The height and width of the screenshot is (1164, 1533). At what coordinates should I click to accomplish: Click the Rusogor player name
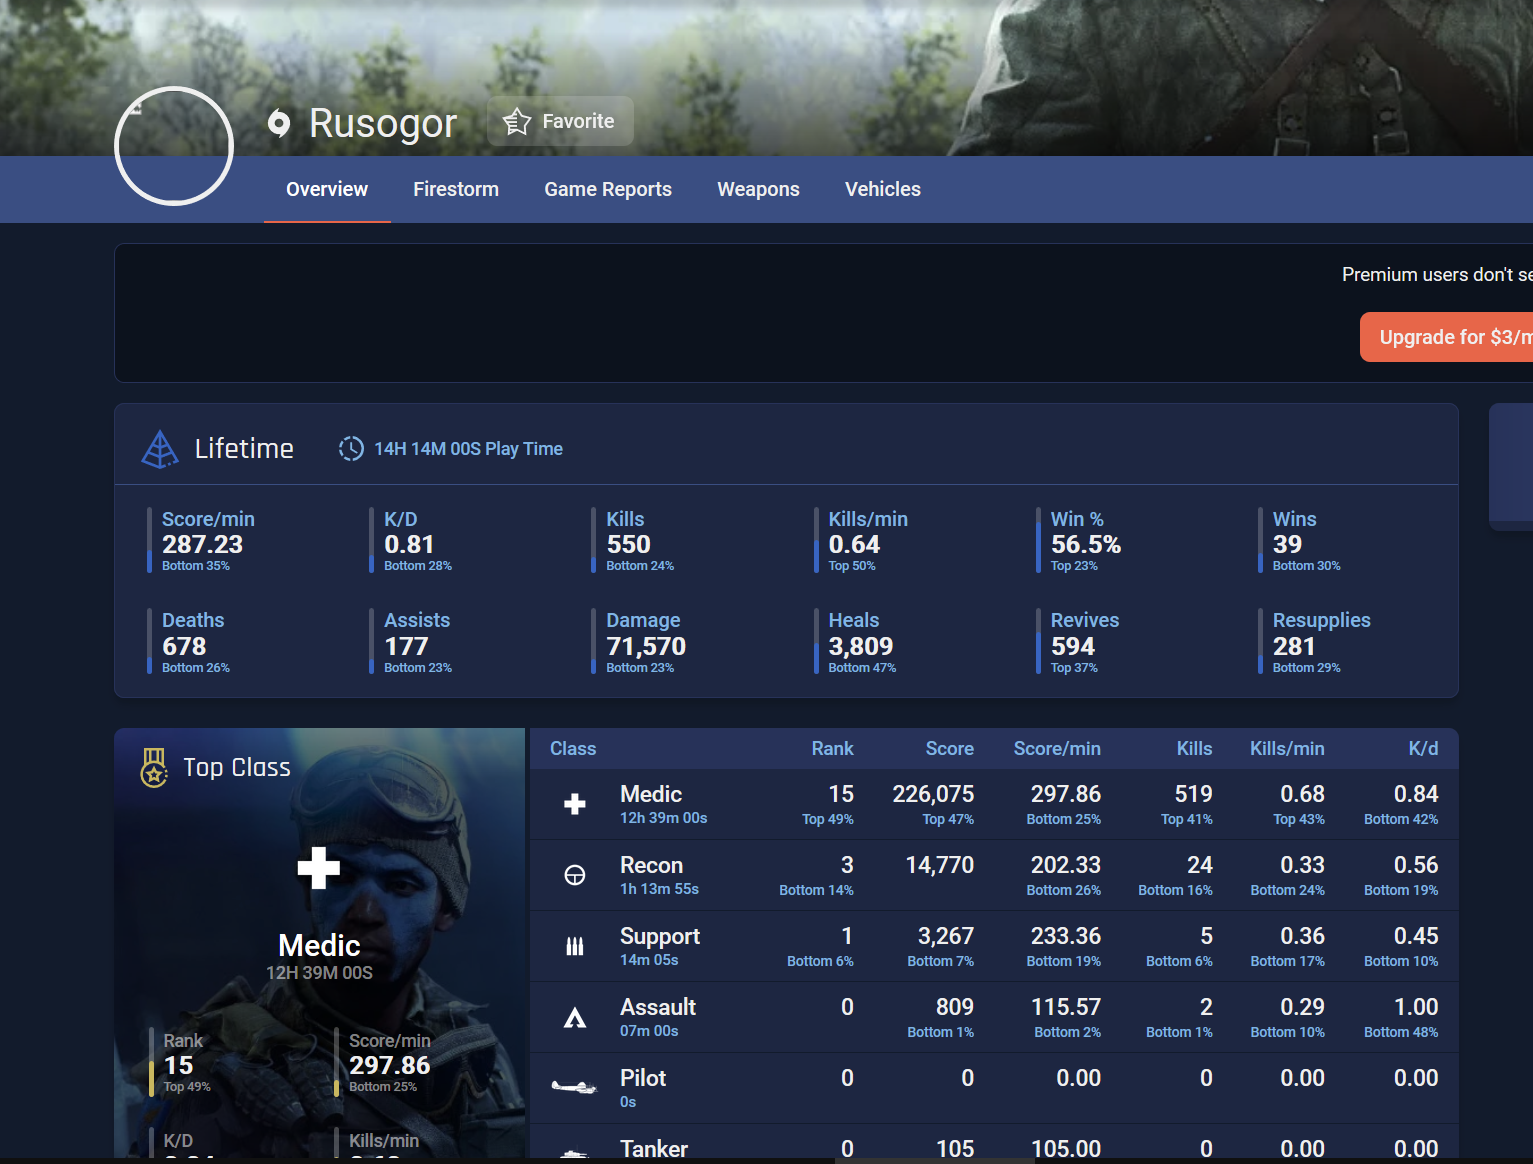(383, 123)
